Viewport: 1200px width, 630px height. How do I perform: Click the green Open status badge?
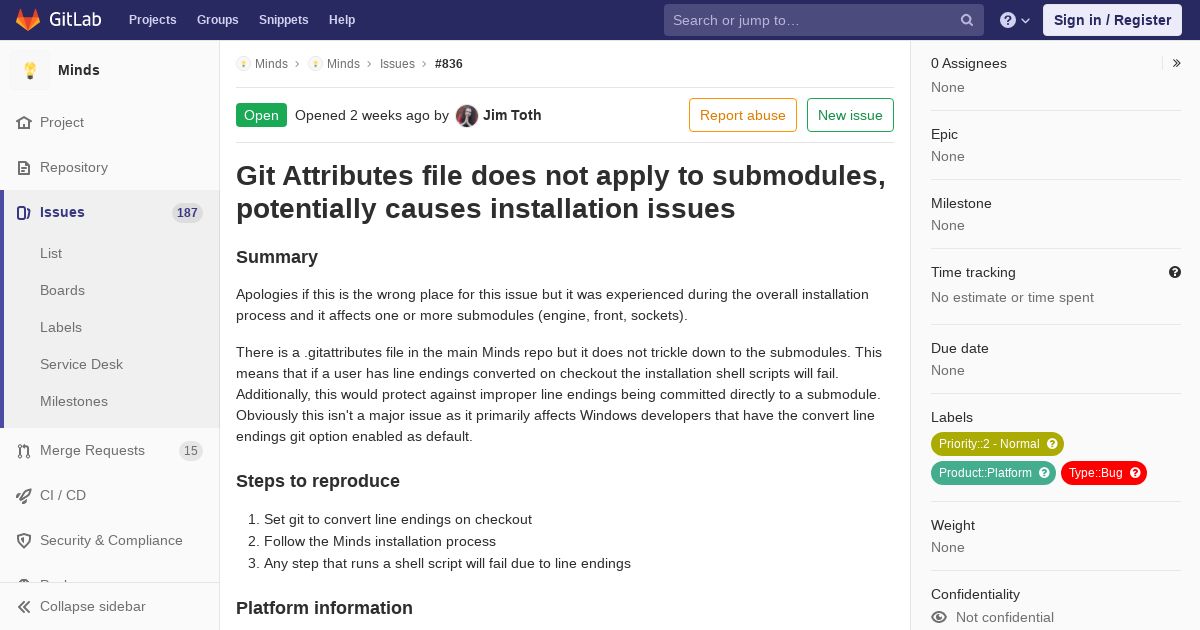click(261, 115)
